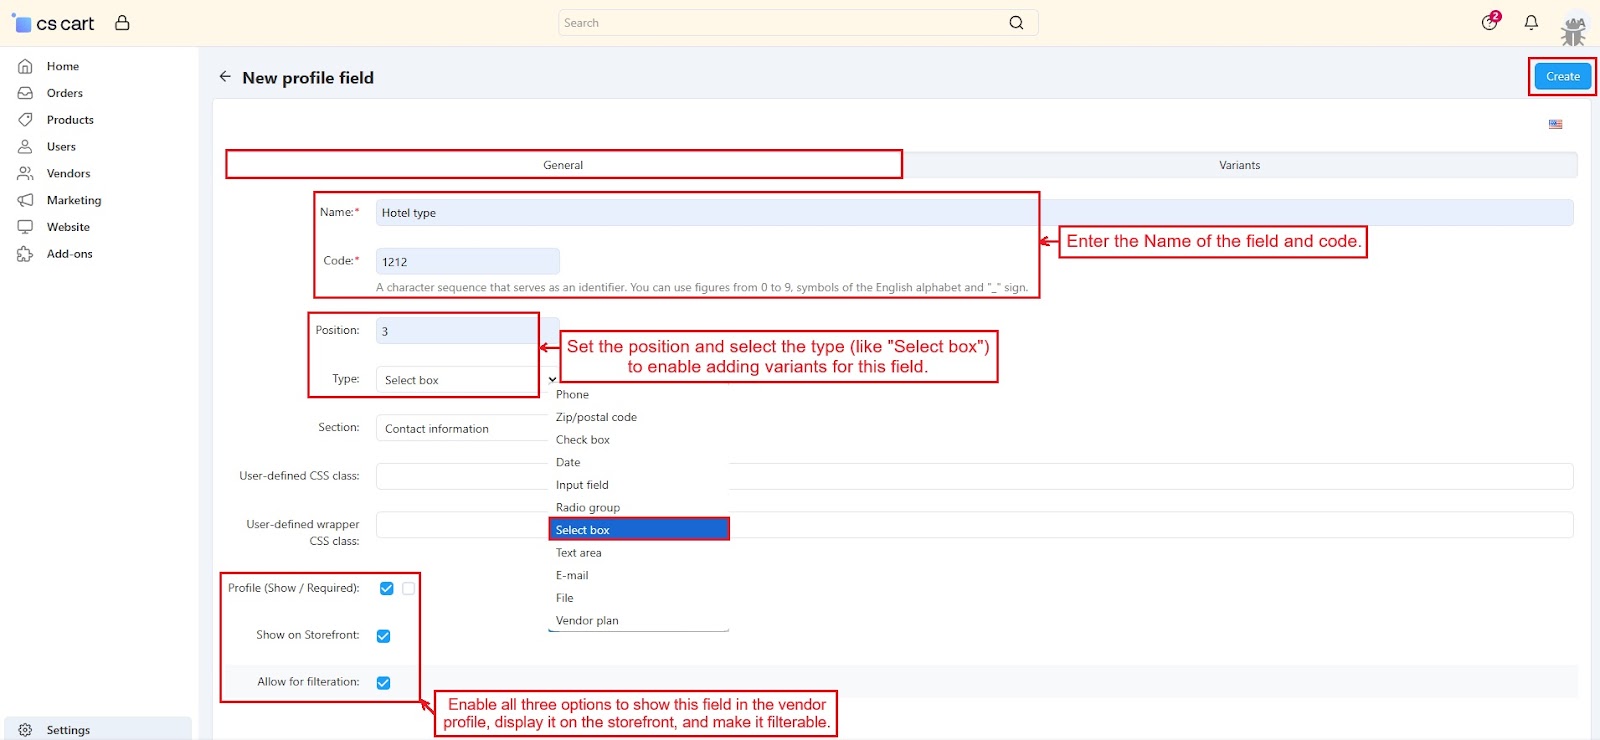Switch to the Variants tab

1239,165
